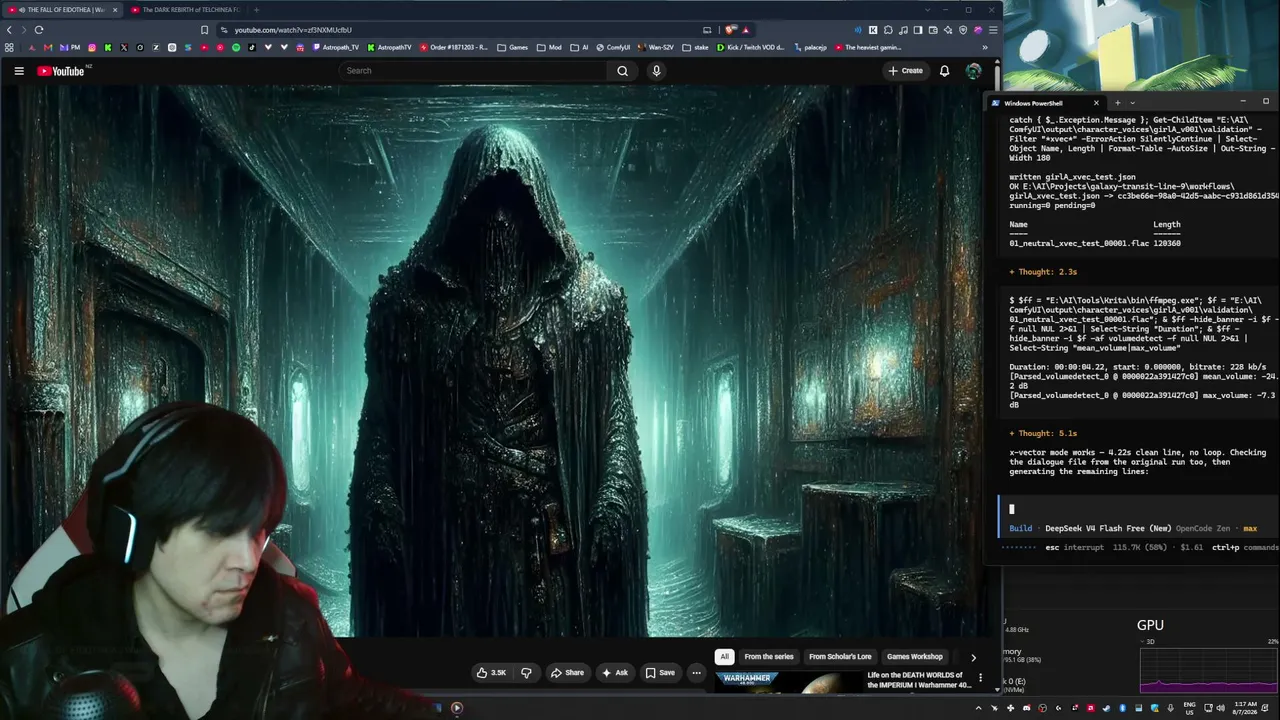1280x720 pixels.
Task: Open more actions ellipsis under video
Action: (x=697, y=672)
